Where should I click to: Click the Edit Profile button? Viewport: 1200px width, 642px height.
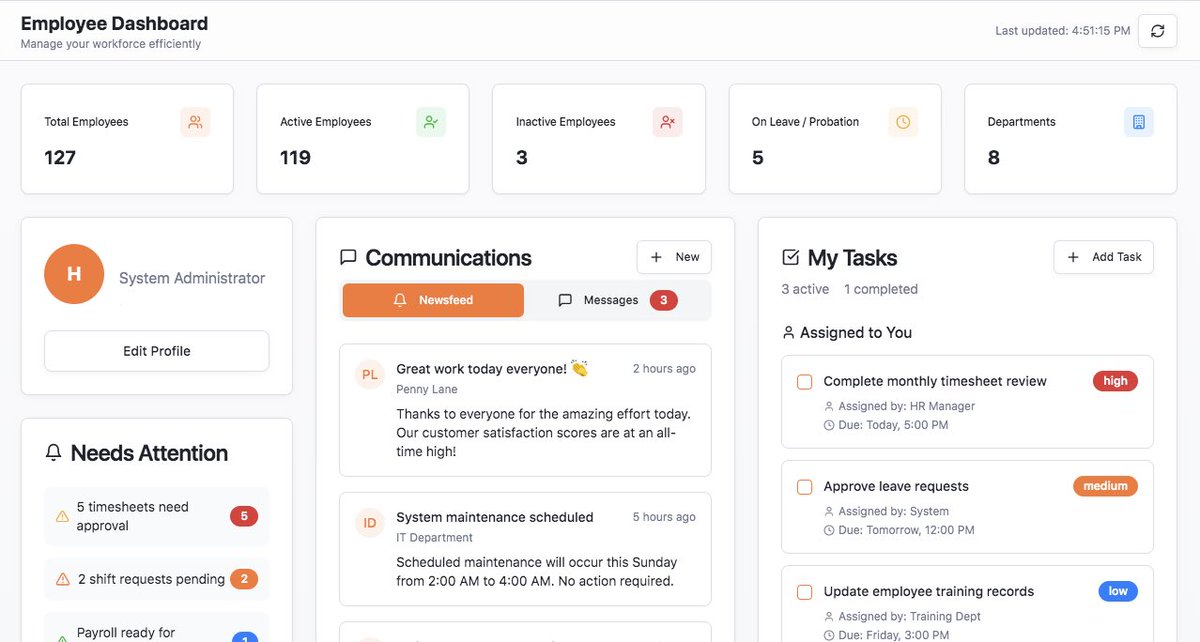pyautogui.click(x=156, y=350)
